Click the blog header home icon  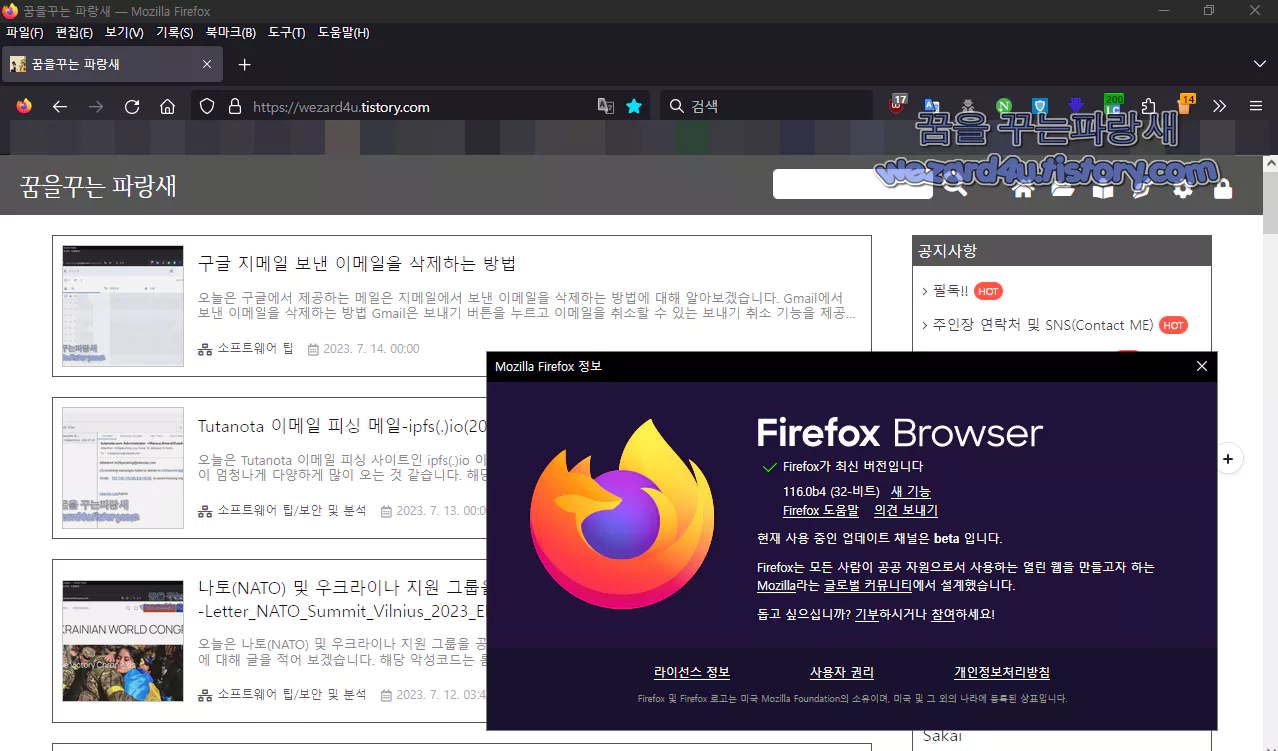pos(1022,188)
